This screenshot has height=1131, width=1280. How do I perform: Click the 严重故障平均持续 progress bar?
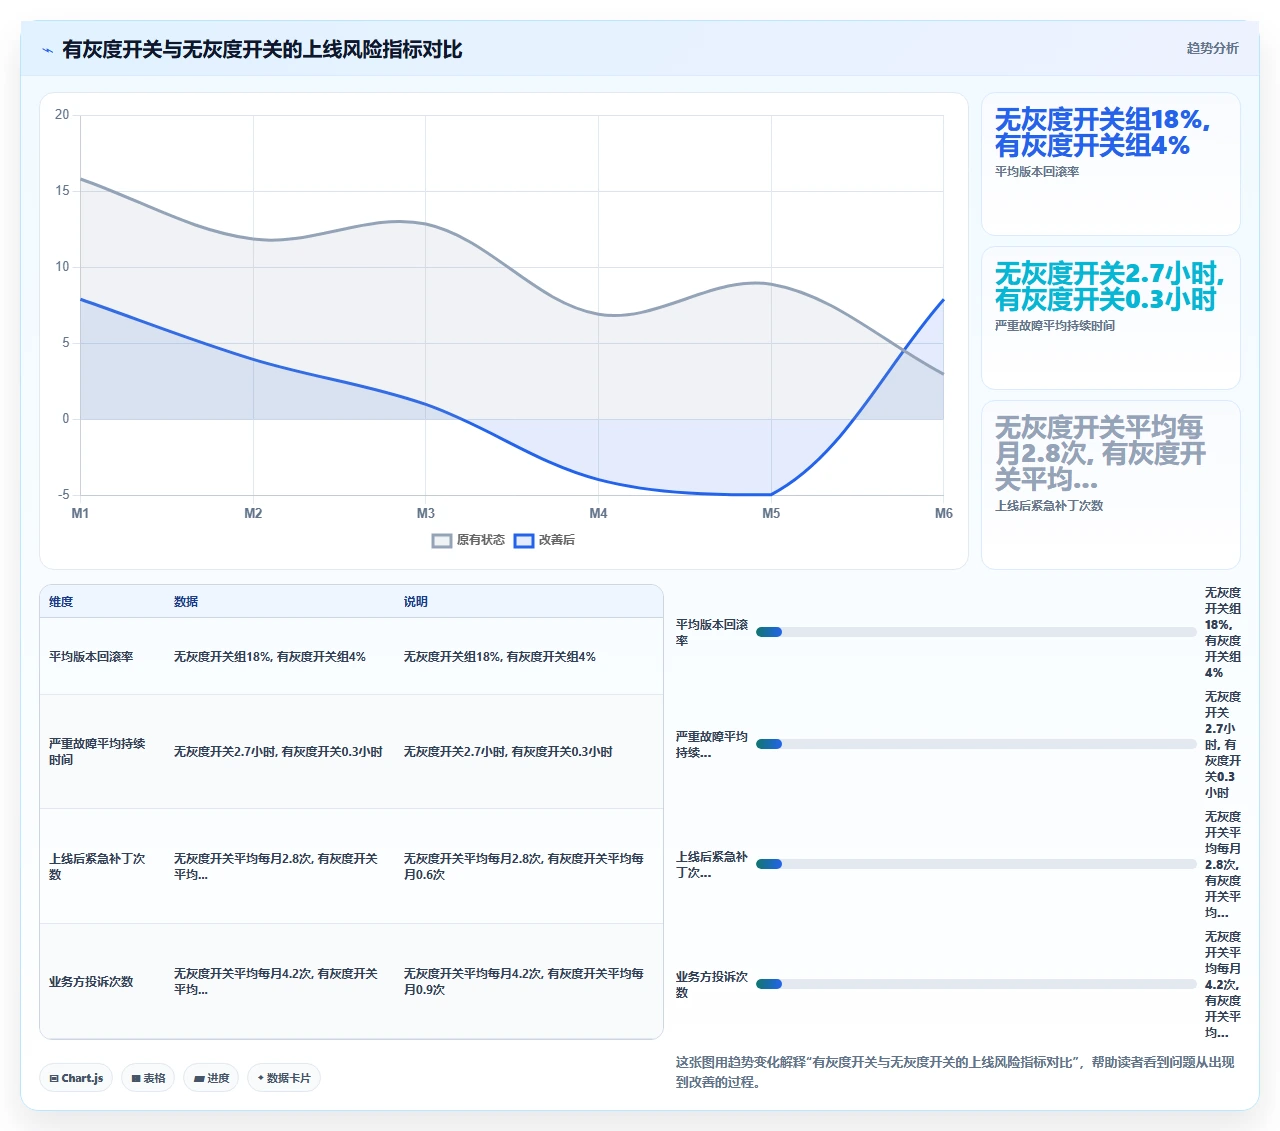(976, 744)
